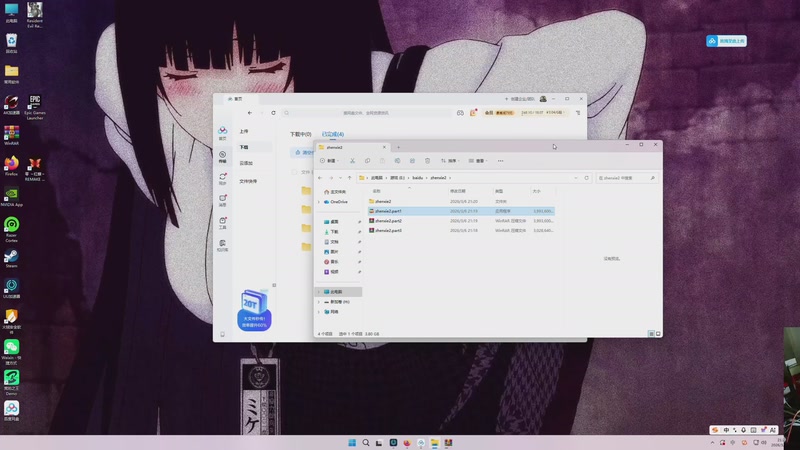Screen dimensions: 800x450
Task: Open the New dropdown in Explorer toolbar
Action: click(x=330, y=161)
